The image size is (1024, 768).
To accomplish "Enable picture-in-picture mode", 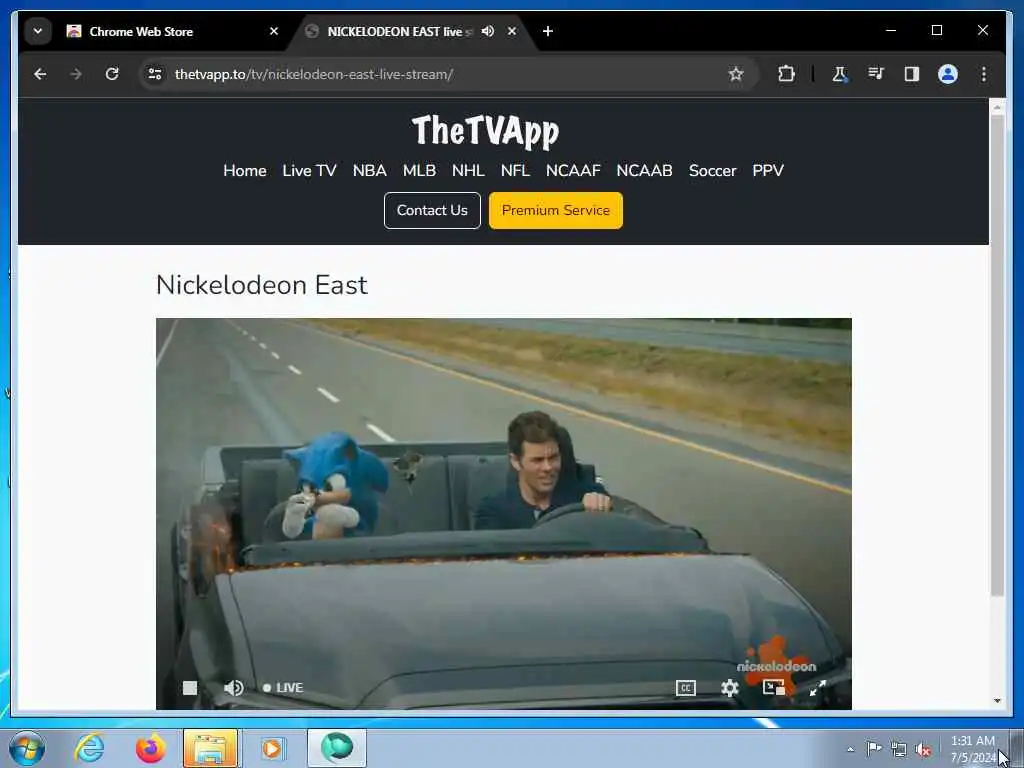I will coord(774,688).
